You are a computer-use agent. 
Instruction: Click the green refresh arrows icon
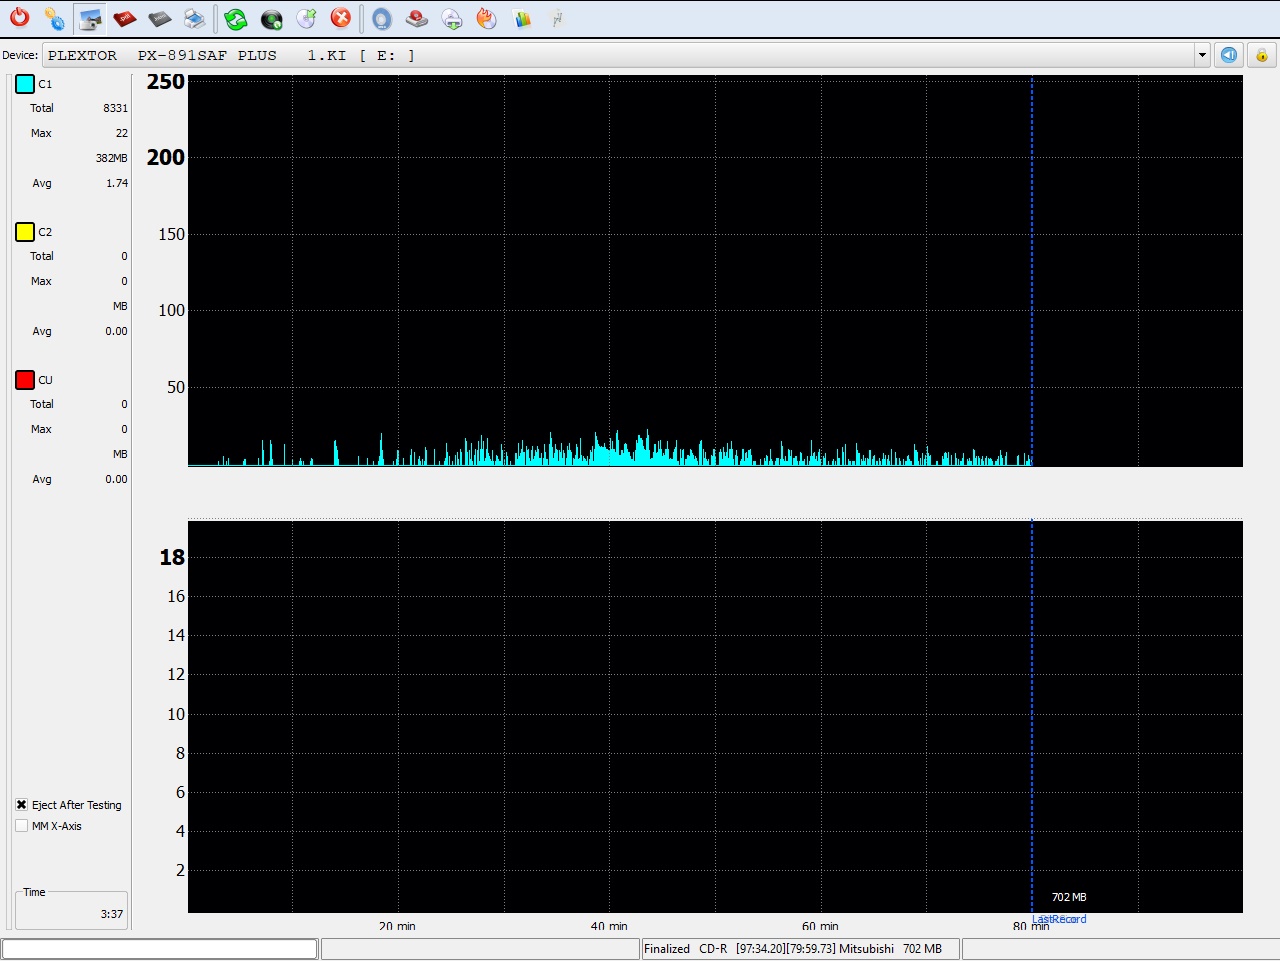click(x=236, y=18)
